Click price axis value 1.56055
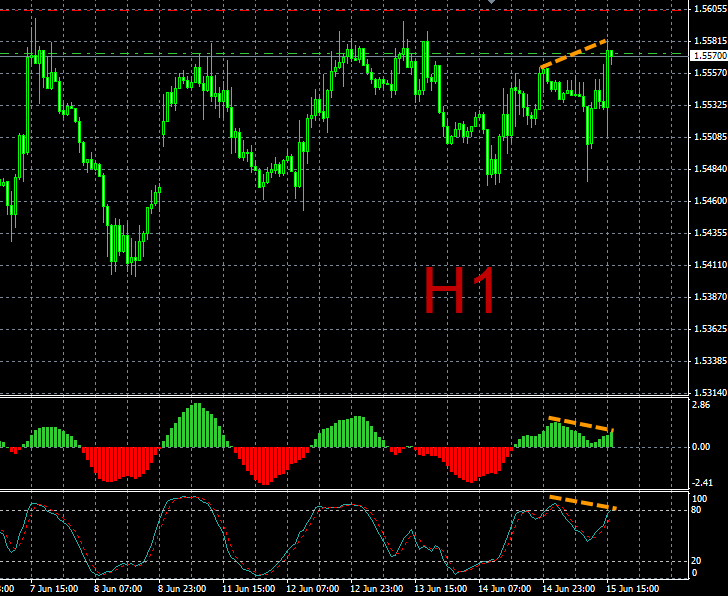728x596 pixels. 710,9
